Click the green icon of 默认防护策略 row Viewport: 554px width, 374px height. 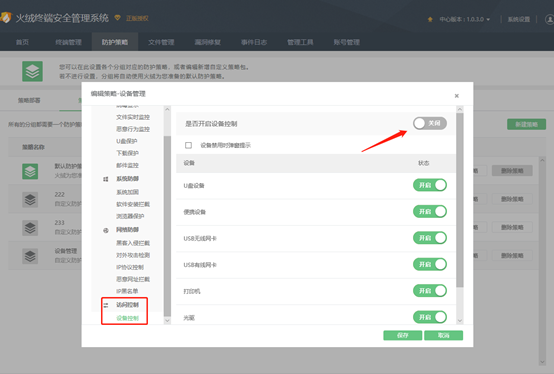point(30,172)
